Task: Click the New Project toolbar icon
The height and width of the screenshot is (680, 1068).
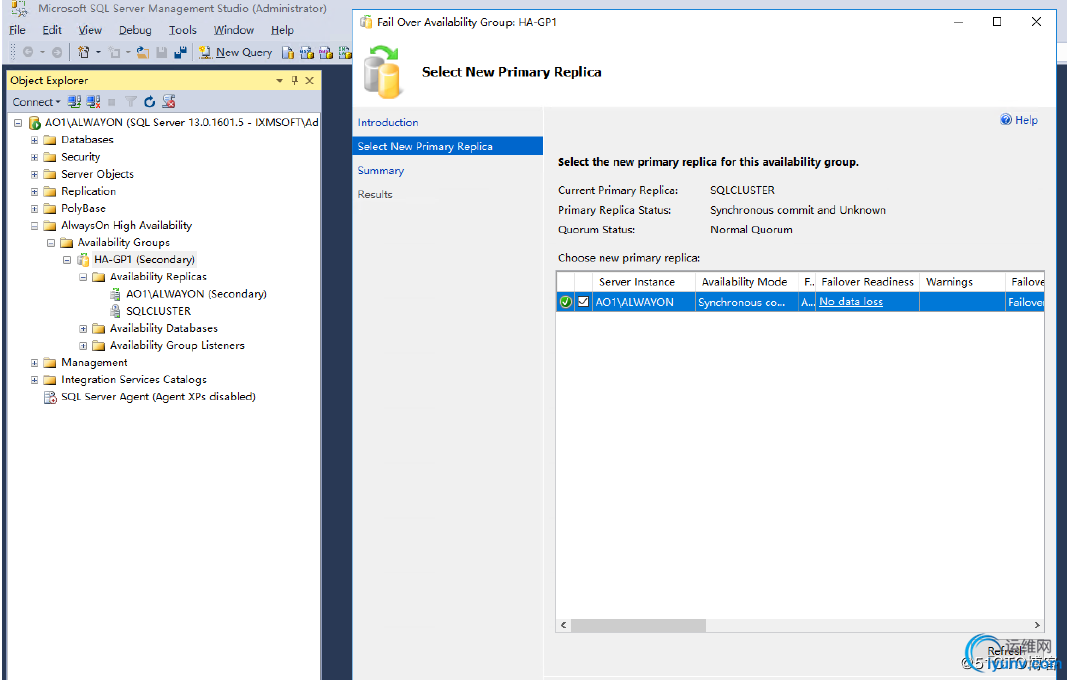Action: click(x=84, y=52)
